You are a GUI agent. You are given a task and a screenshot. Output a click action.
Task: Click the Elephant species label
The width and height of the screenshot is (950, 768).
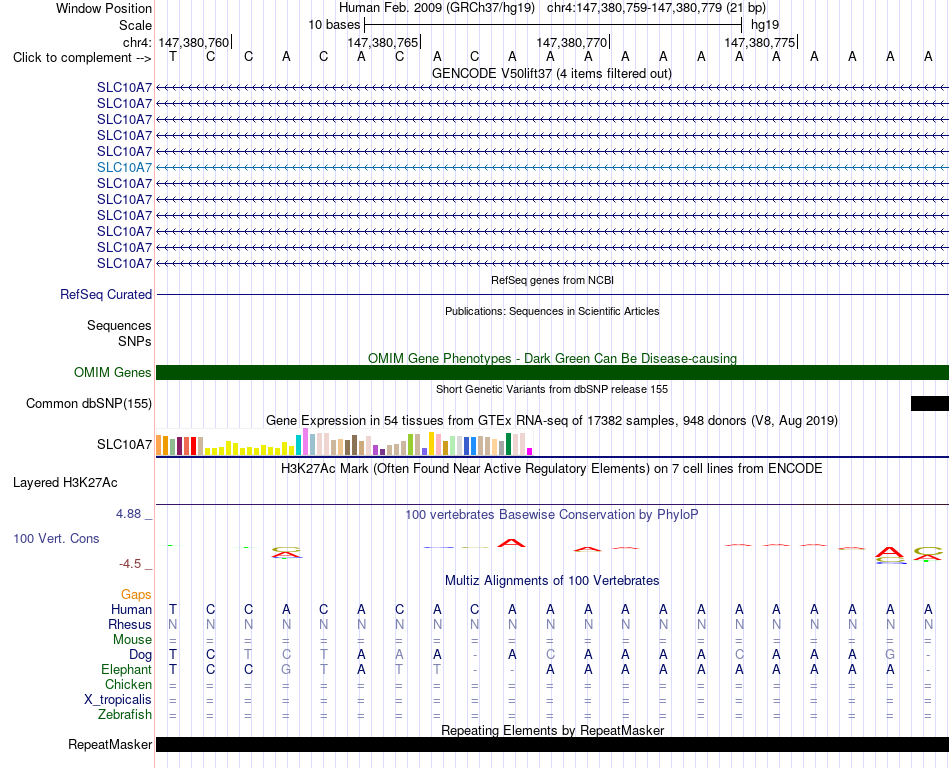point(126,669)
